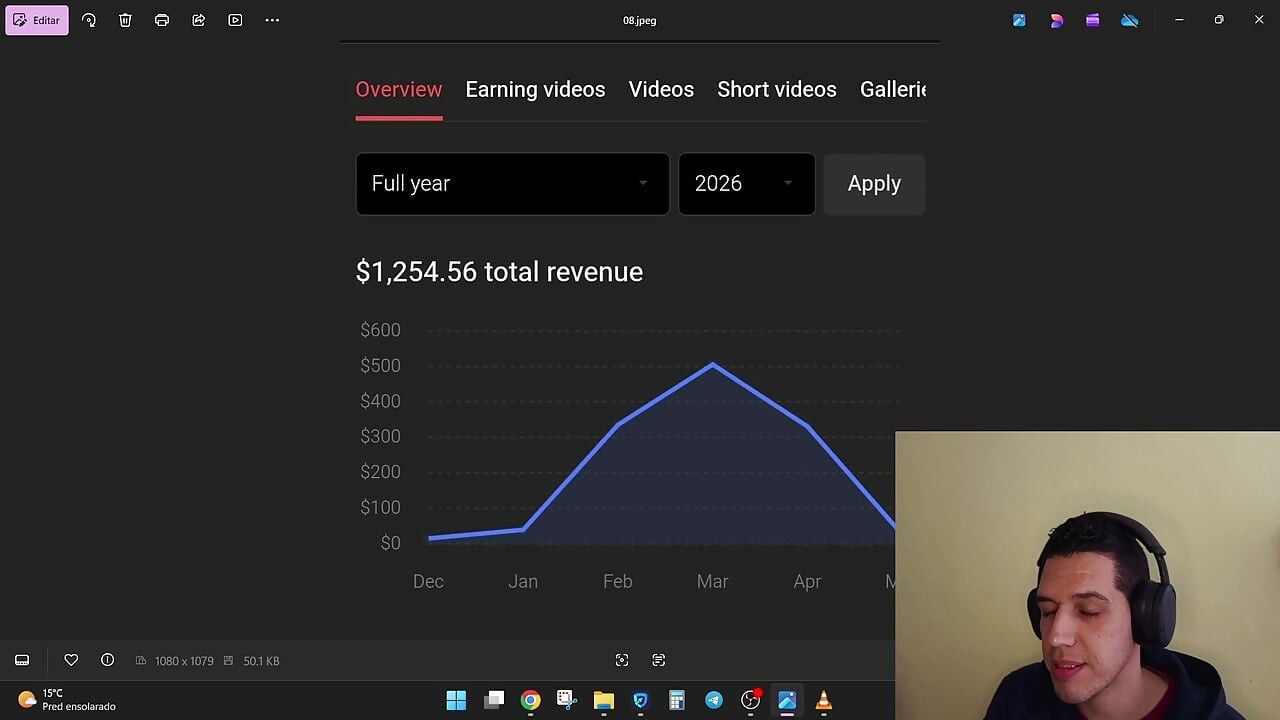
Task: Open the Editar image editor button
Action: tap(37, 20)
